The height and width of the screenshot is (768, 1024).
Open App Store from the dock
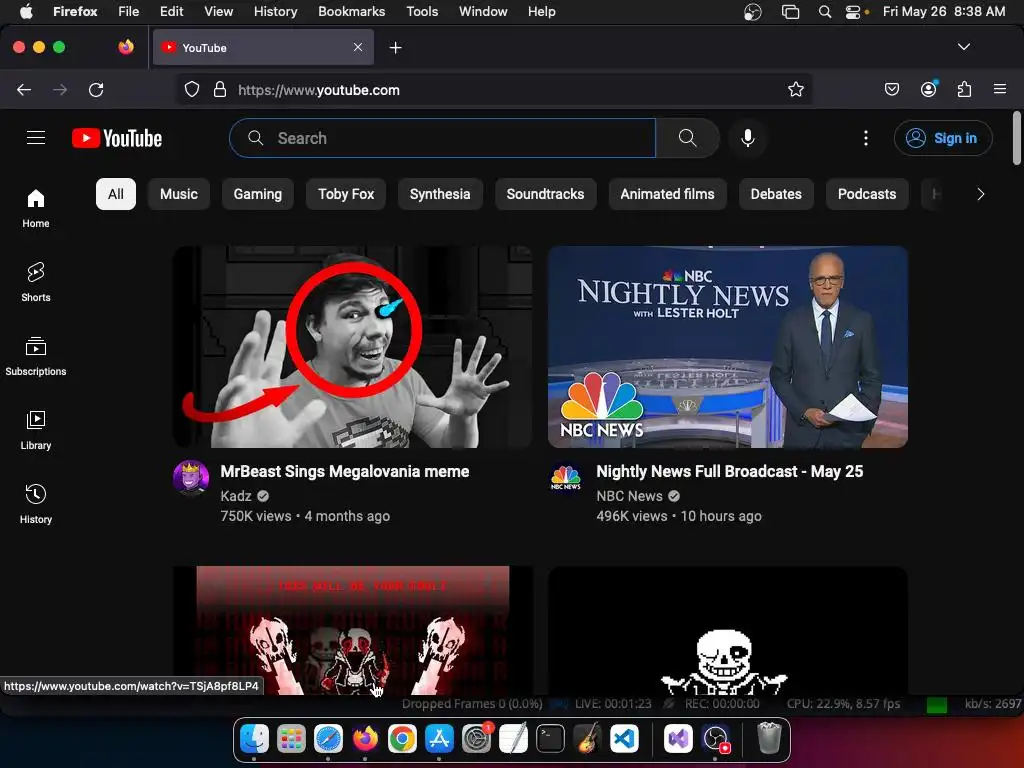(x=439, y=739)
